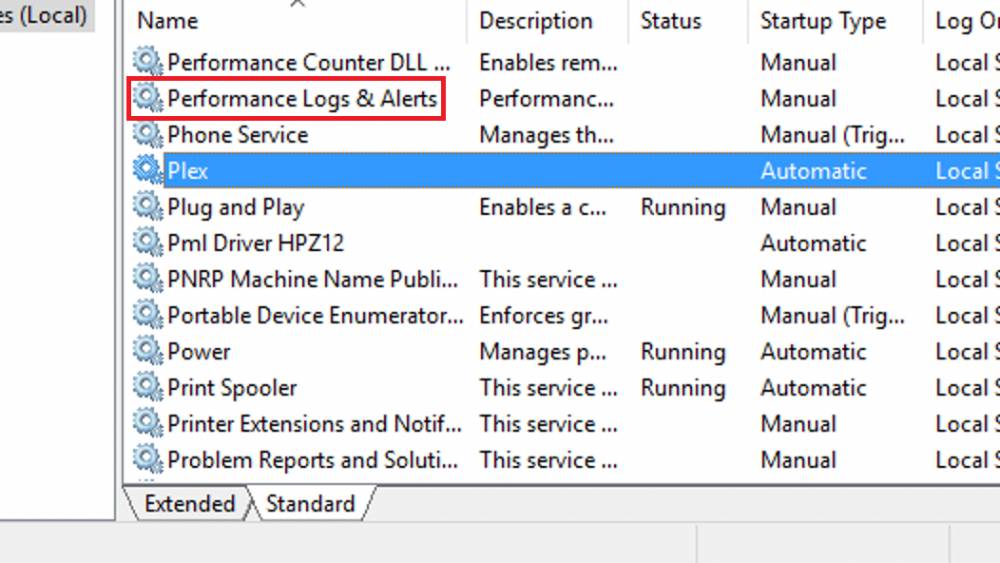This screenshot has height=563, width=1000.
Task: Click Running status of Print Spooler
Action: click(x=683, y=388)
